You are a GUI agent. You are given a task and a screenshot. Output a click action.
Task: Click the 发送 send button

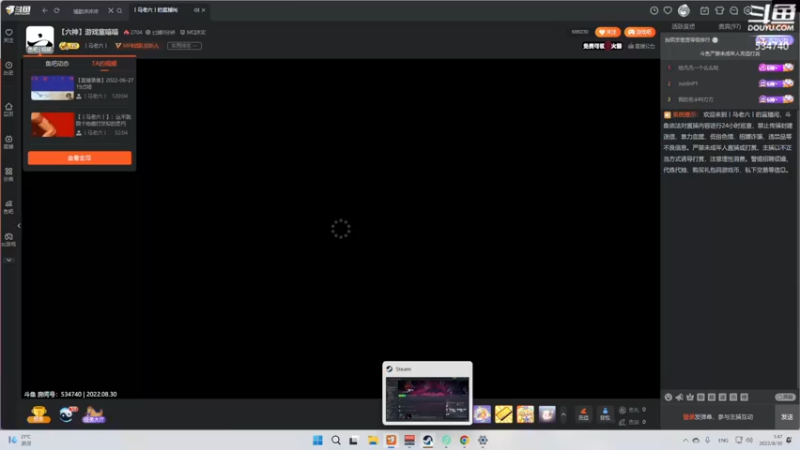(787, 417)
